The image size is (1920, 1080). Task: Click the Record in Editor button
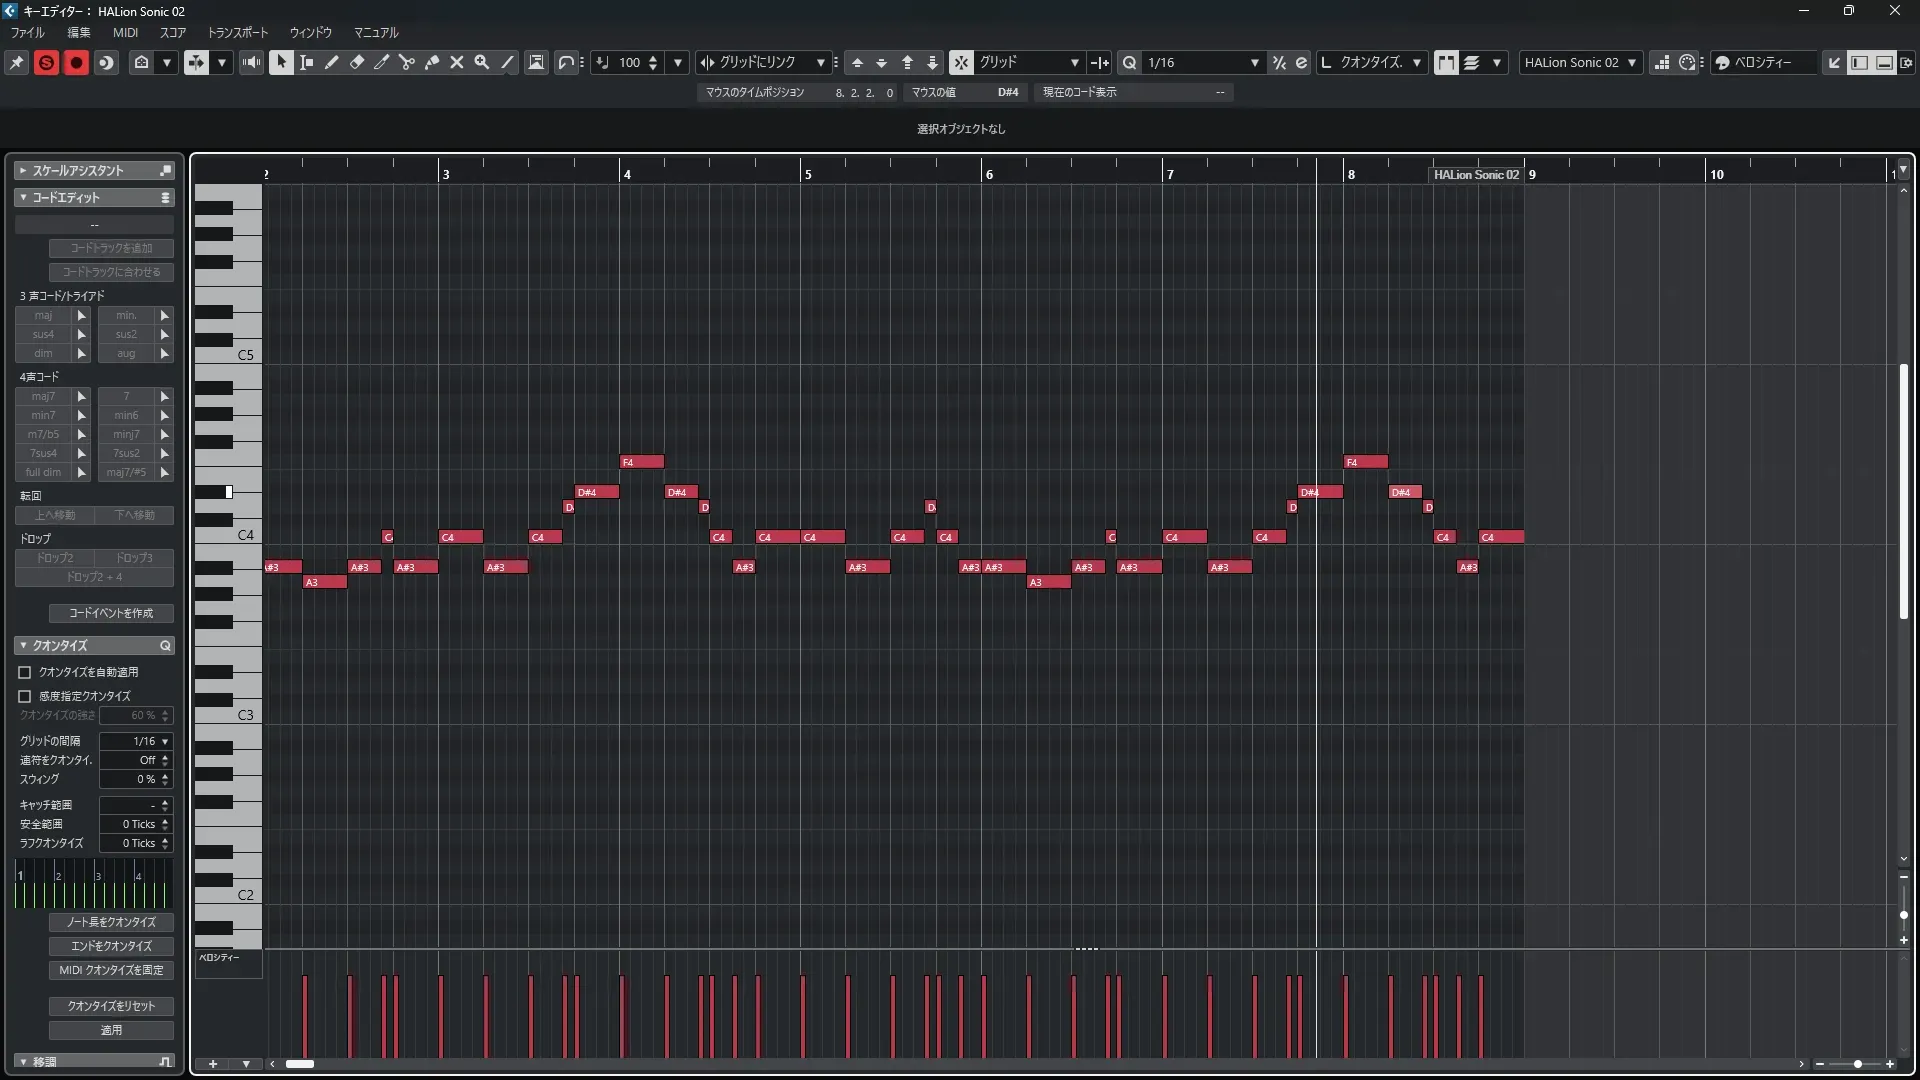76,62
